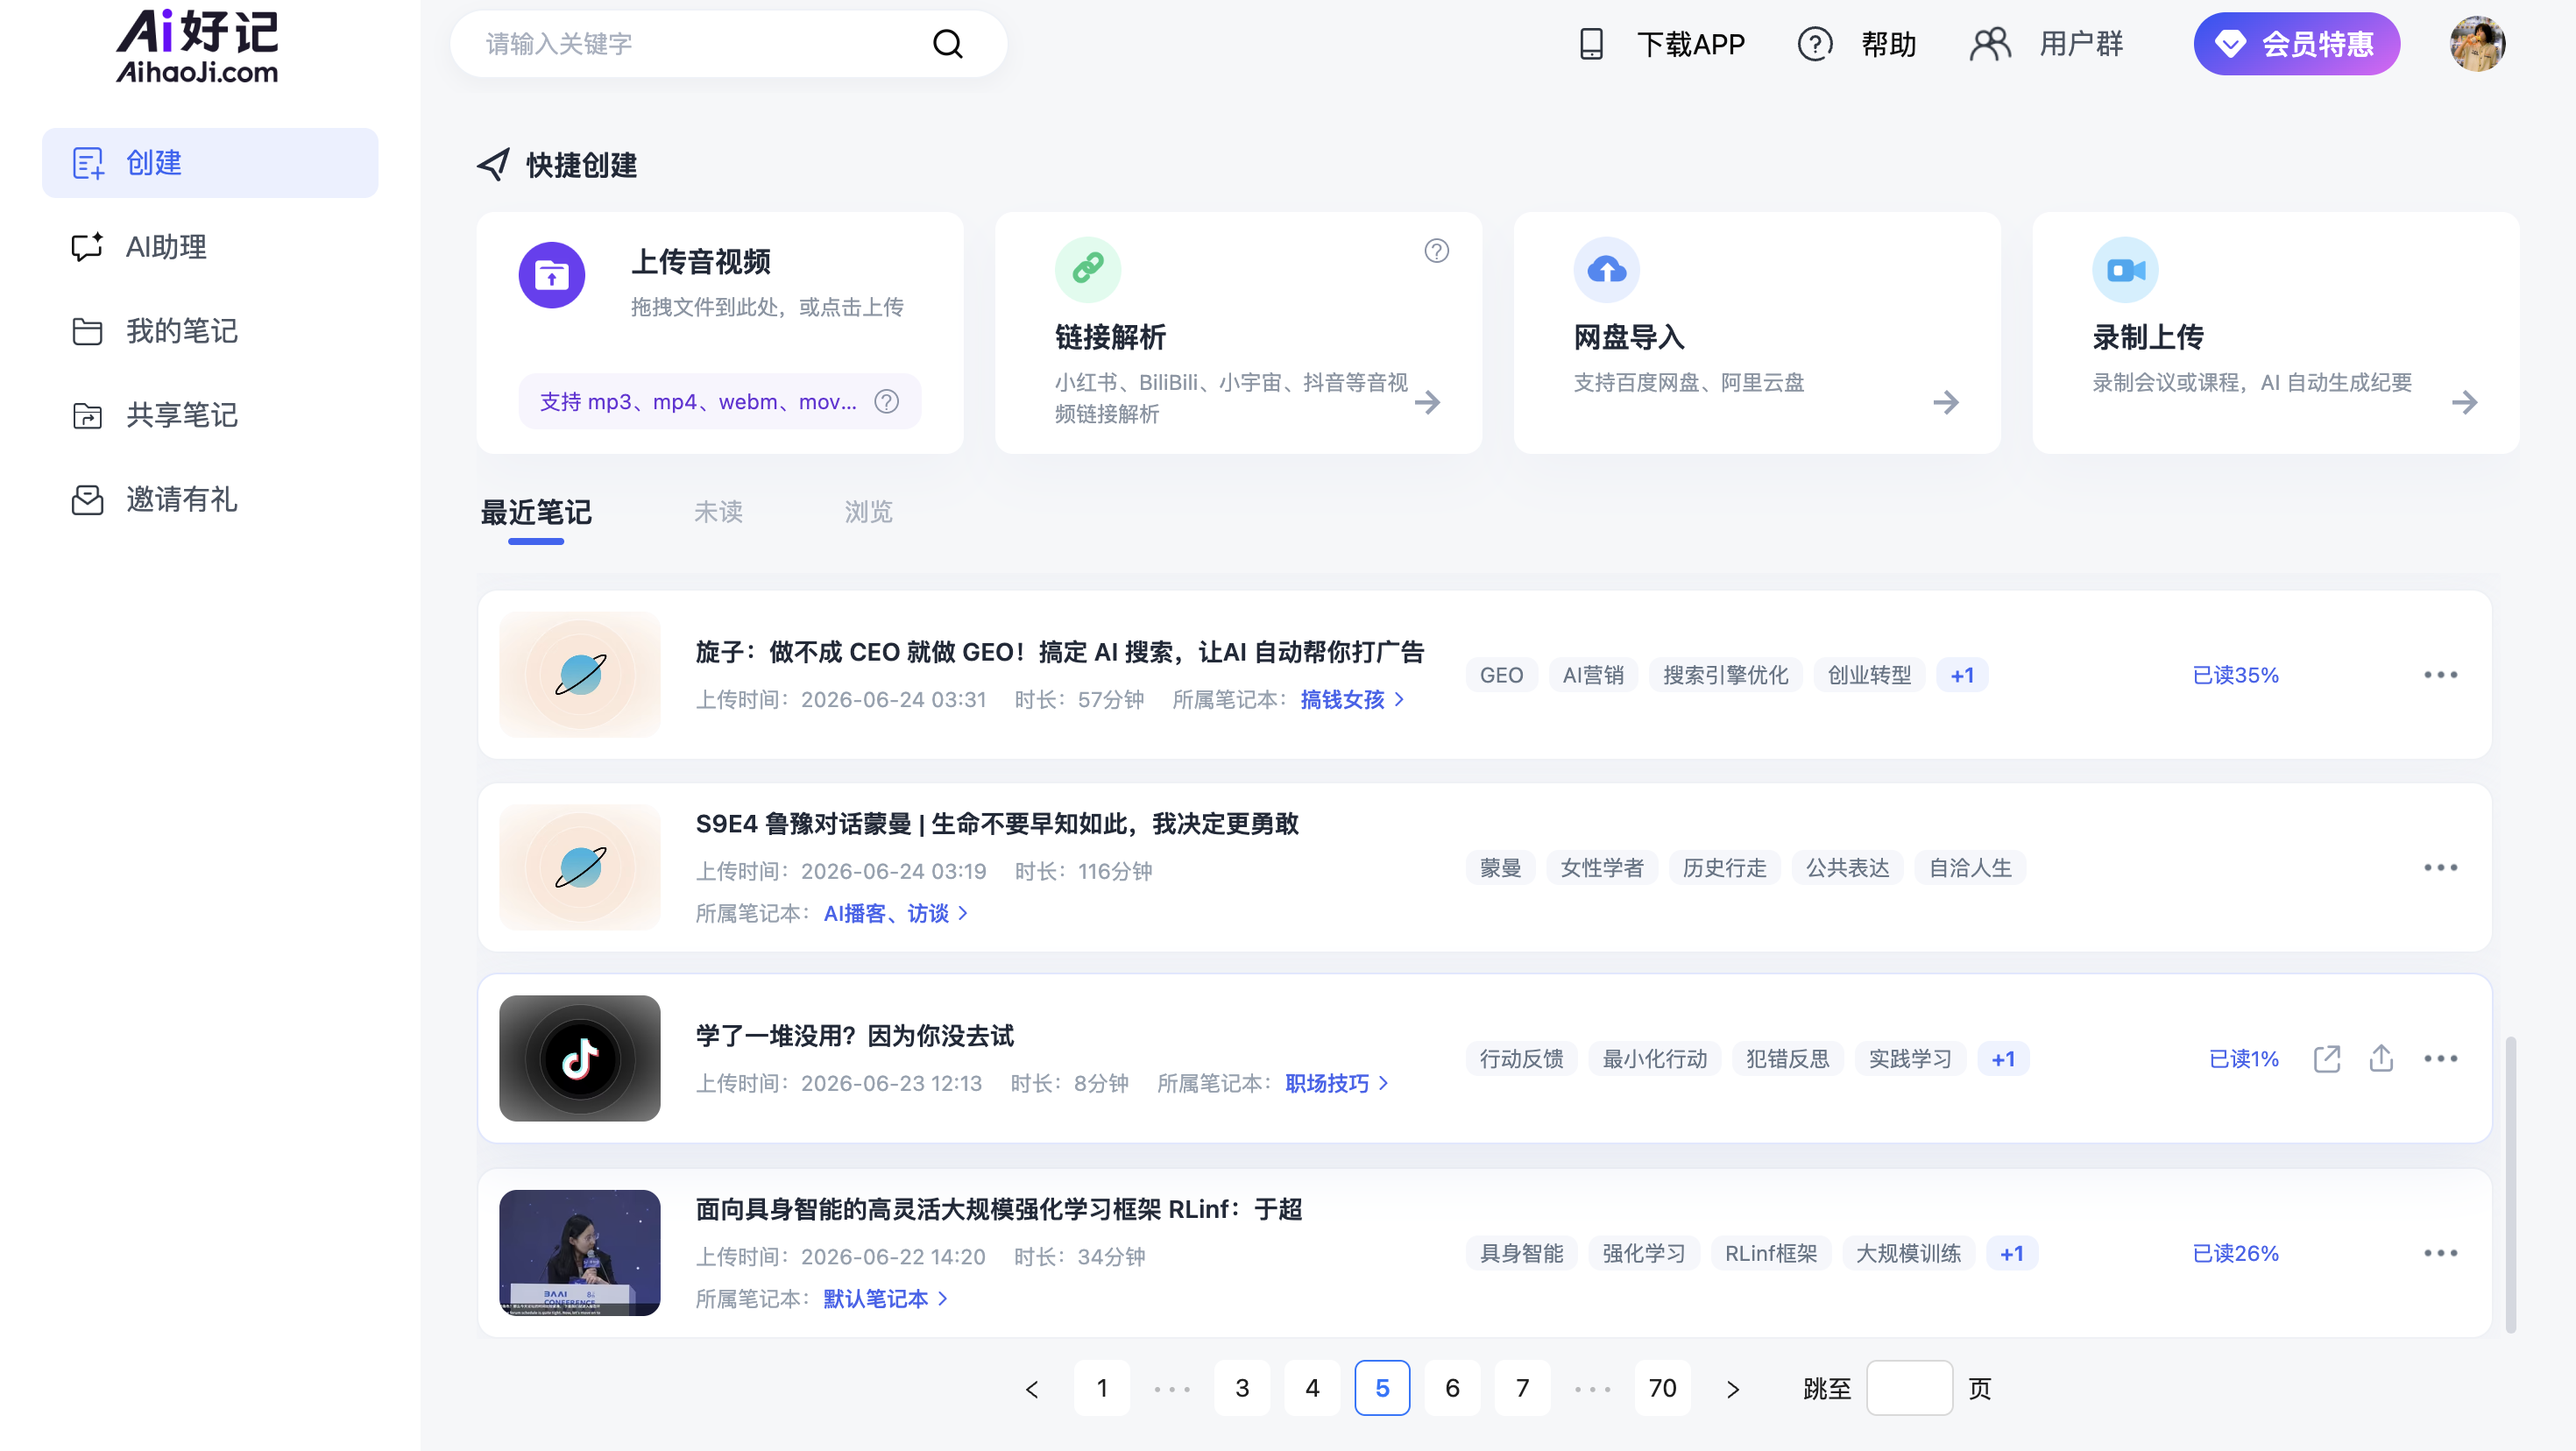Open 邀请有礼 in sidebar

[x=210, y=499]
